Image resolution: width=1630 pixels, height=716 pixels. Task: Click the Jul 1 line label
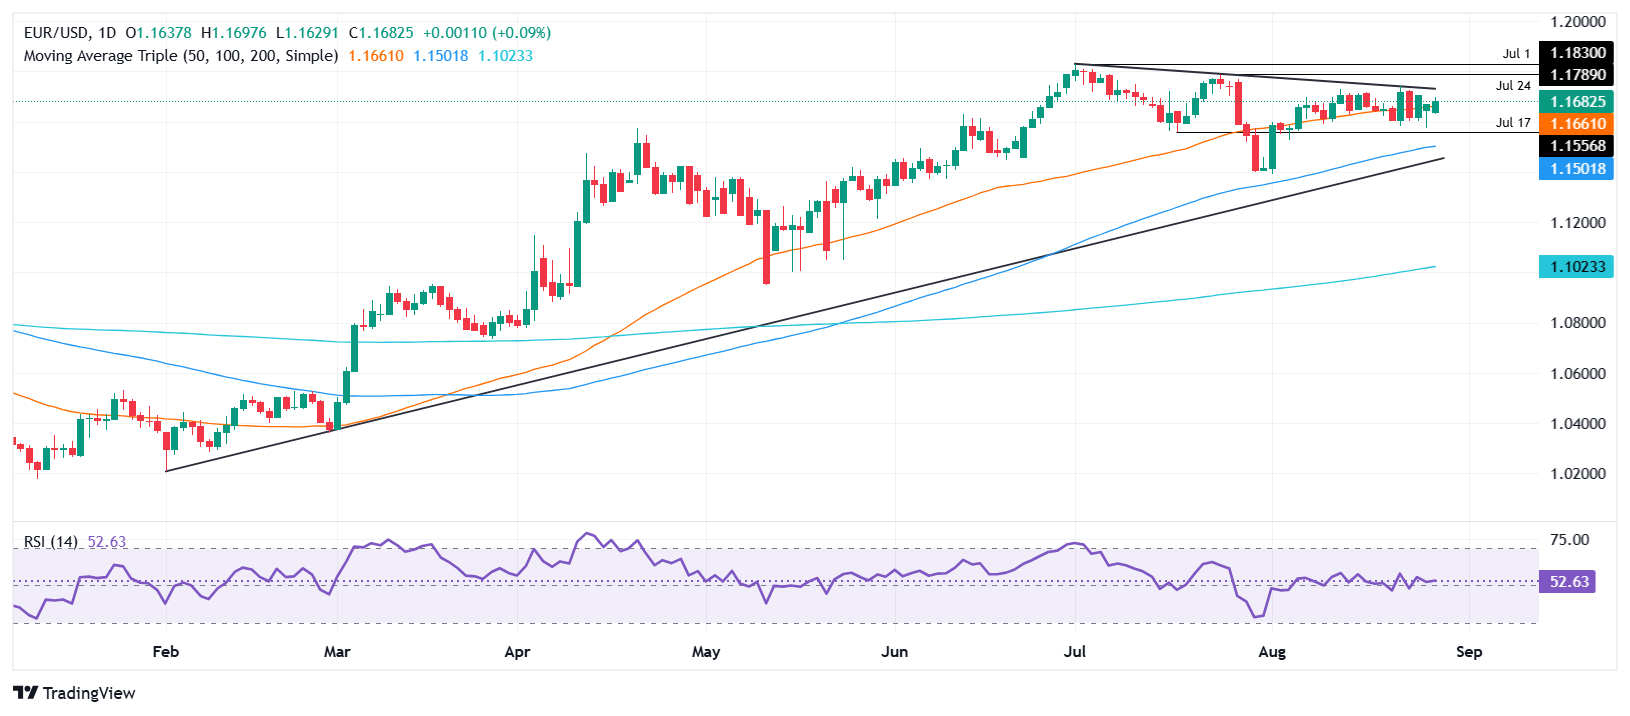[1516, 54]
